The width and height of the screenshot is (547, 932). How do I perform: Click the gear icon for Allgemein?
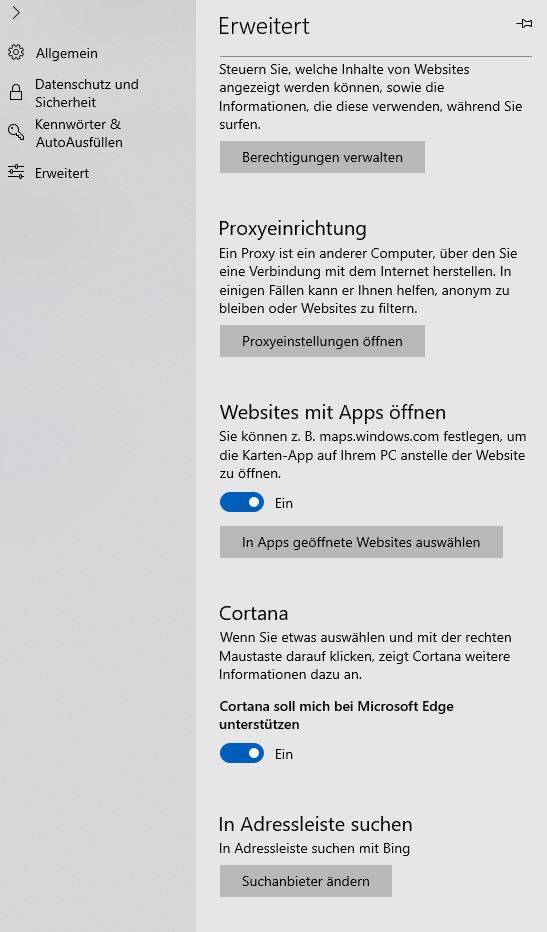point(16,52)
